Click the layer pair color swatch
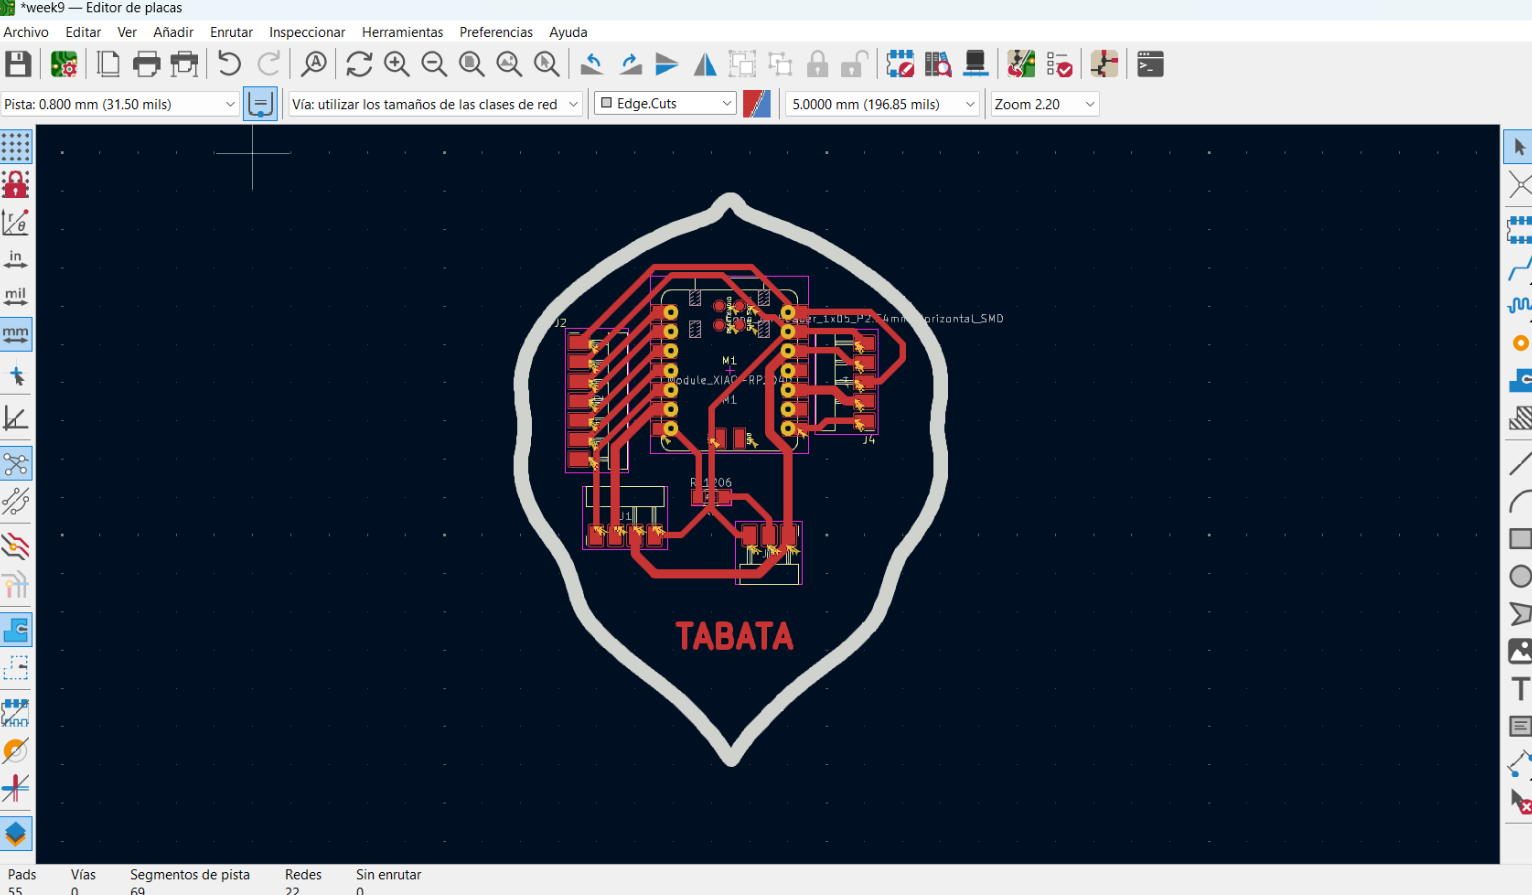This screenshot has width=1532, height=895. click(x=757, y=104)
